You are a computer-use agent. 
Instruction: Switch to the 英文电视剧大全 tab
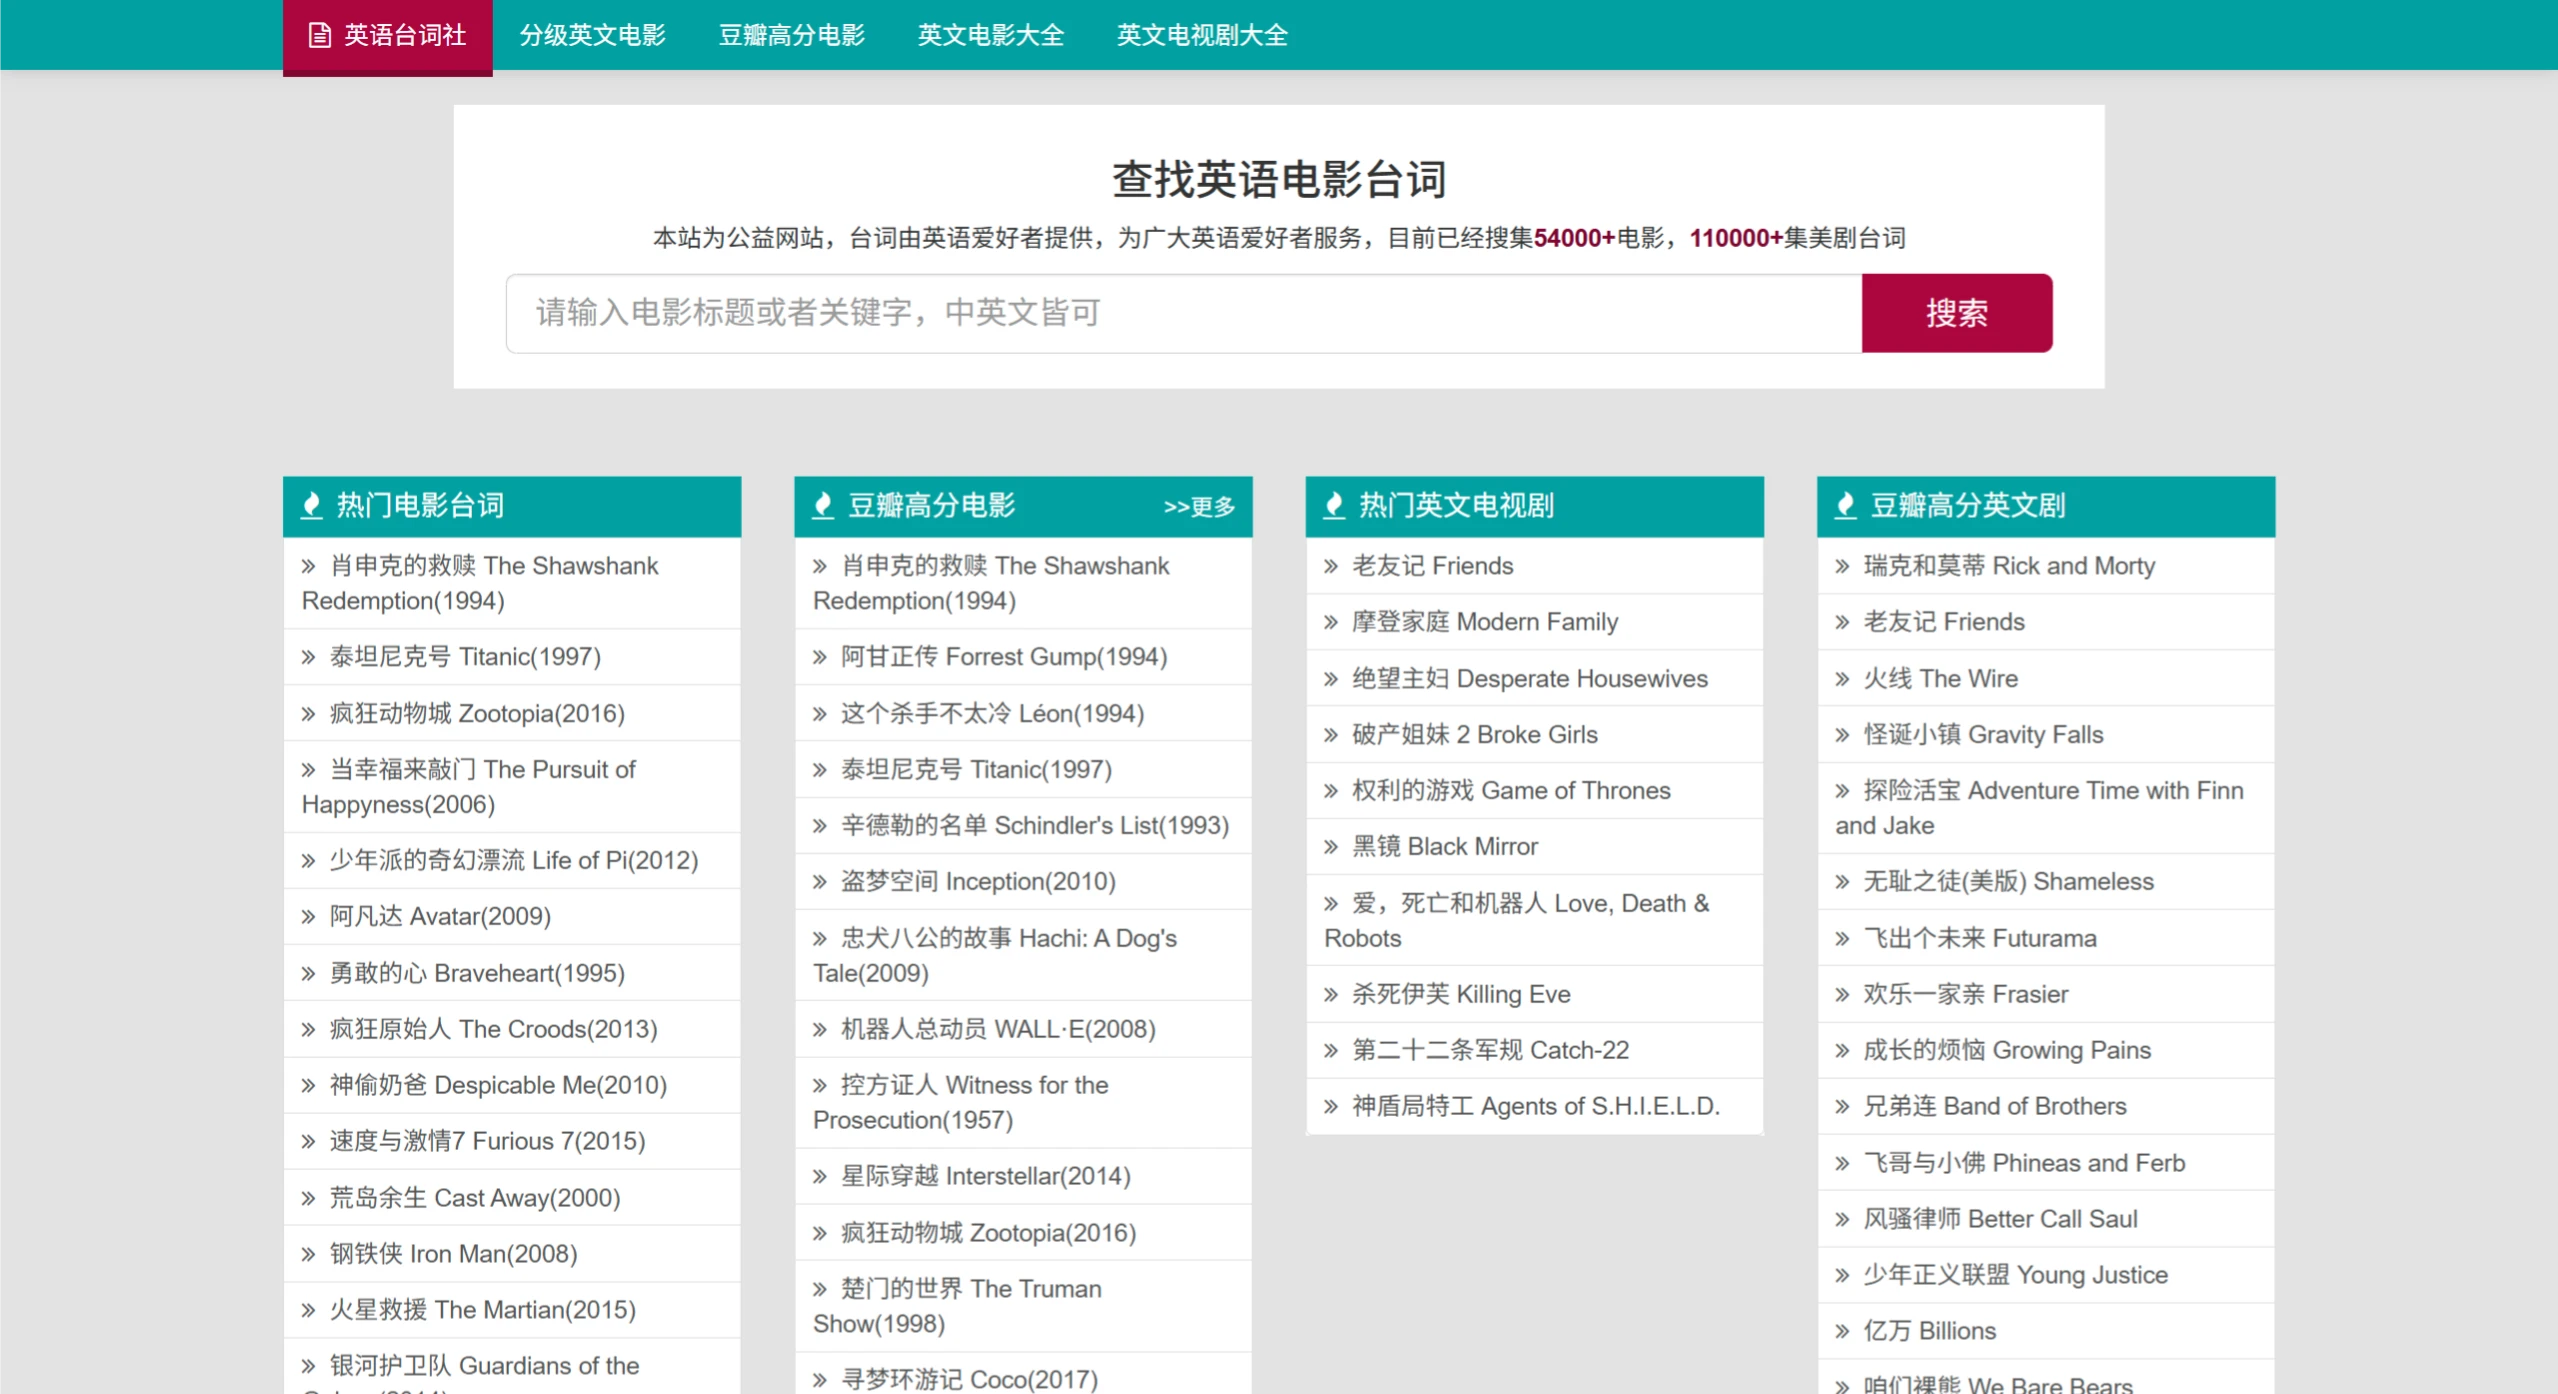1202,35
